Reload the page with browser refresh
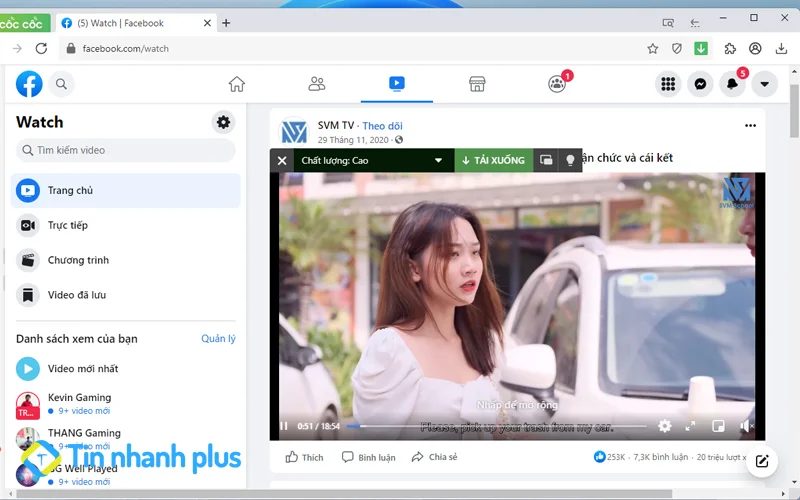The height and width of the screenshot is (500, 800). click(41, 48)
